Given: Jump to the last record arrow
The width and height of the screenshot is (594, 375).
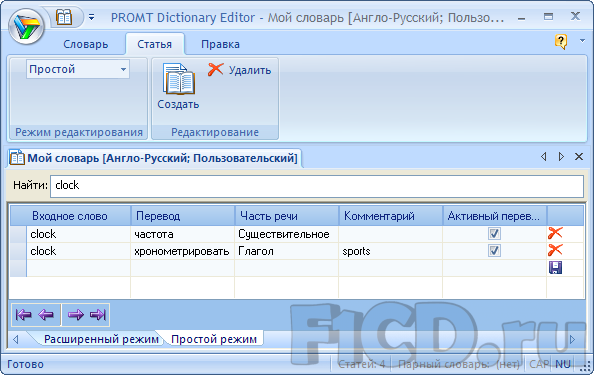Looking at the screenshot, I should point(98,315).
